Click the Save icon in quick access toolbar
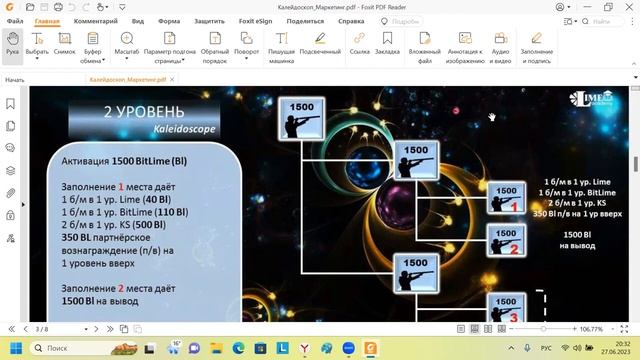 coord(44,7)
